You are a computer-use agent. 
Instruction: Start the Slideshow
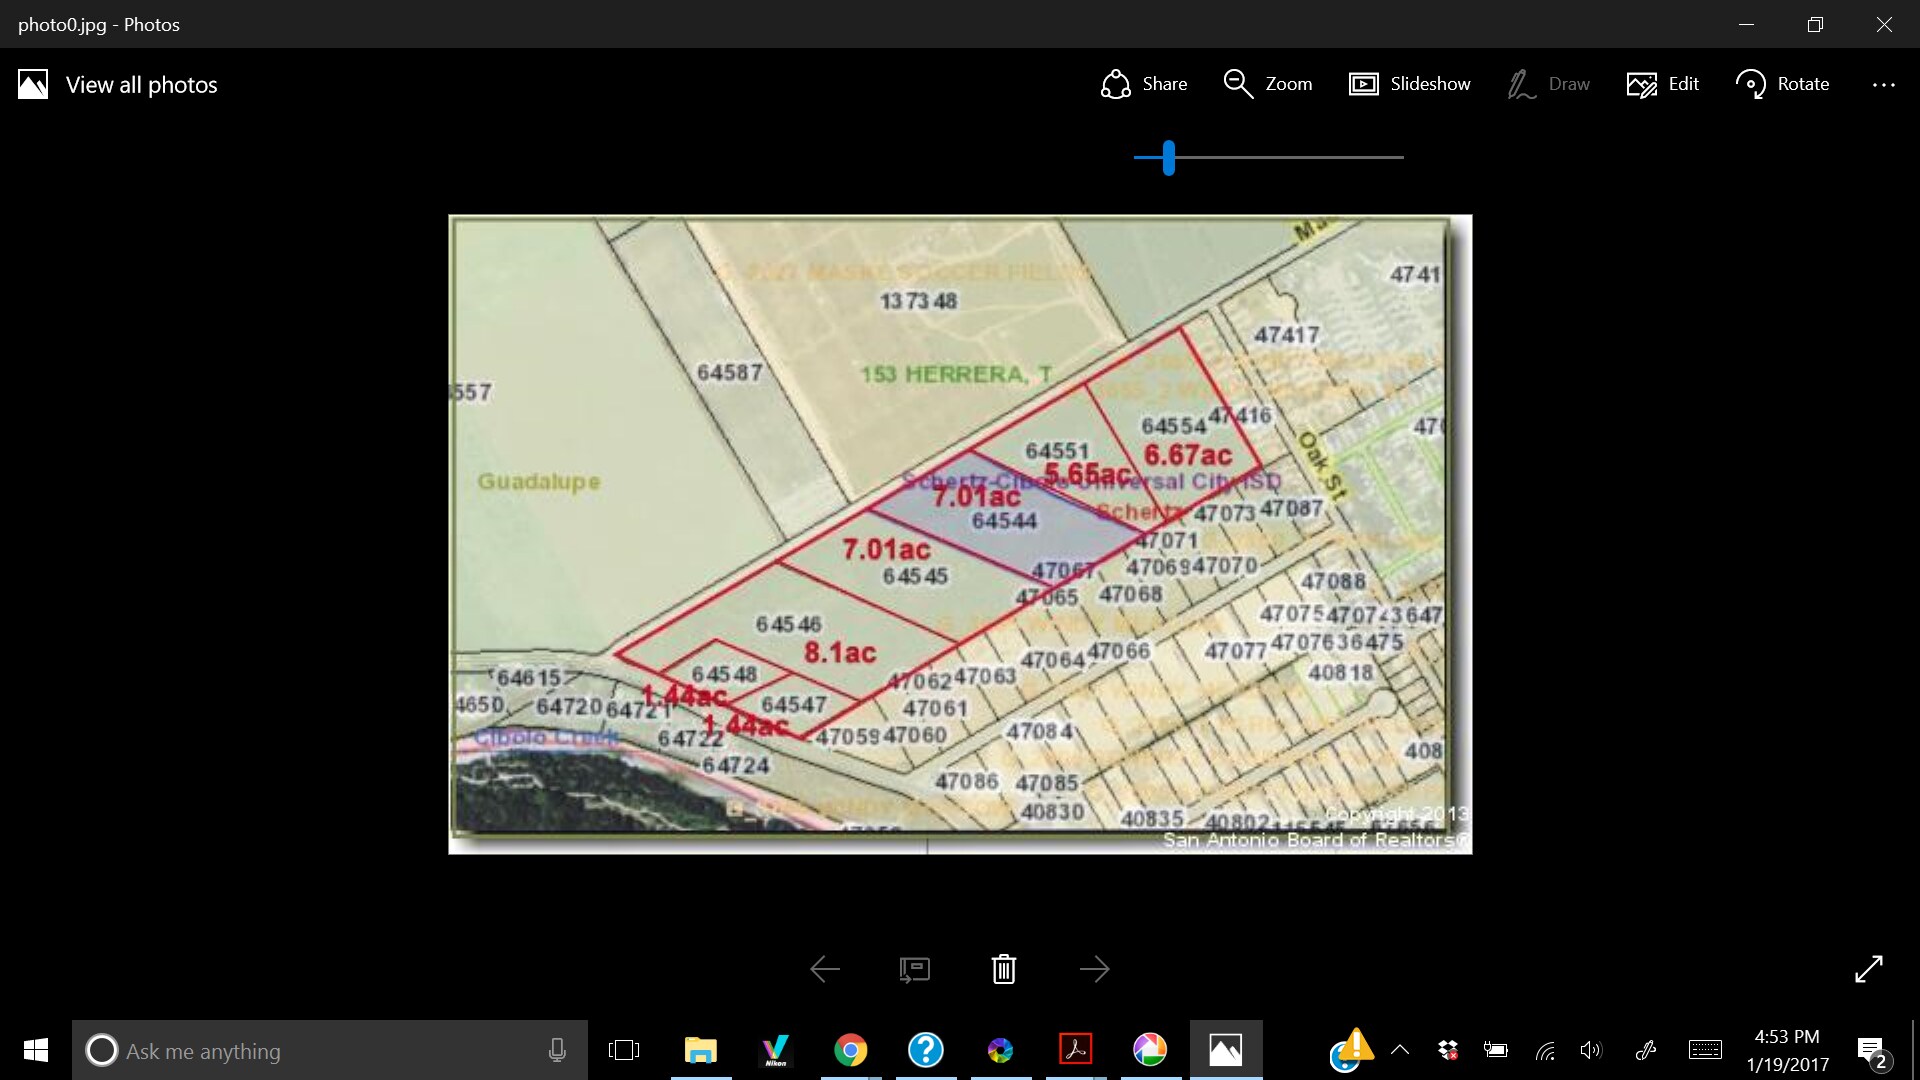[1409, 84]
